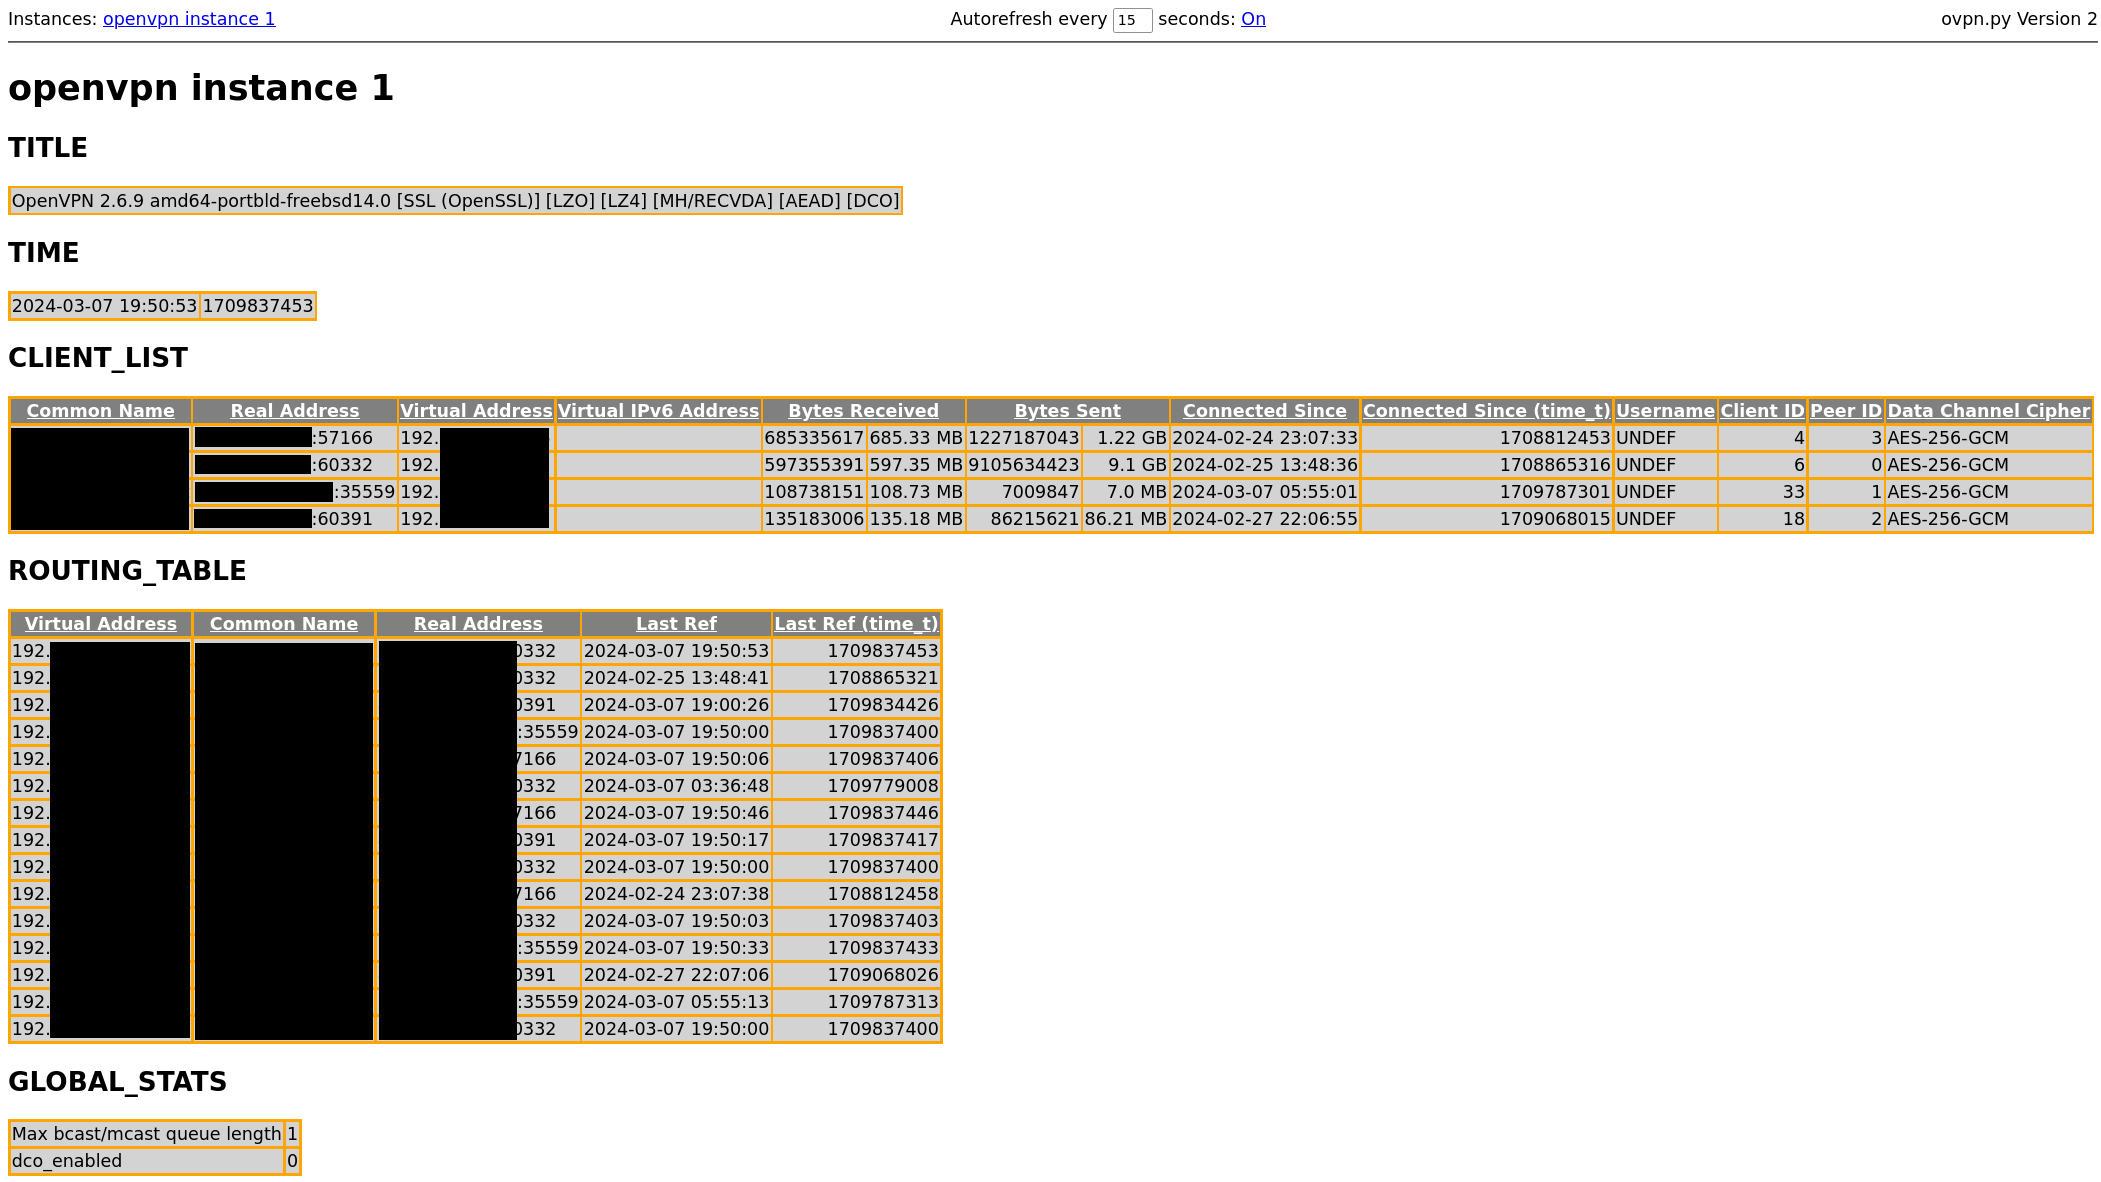
Task: Open the openvpn instance 1 link
Action: tap(189, 19)
